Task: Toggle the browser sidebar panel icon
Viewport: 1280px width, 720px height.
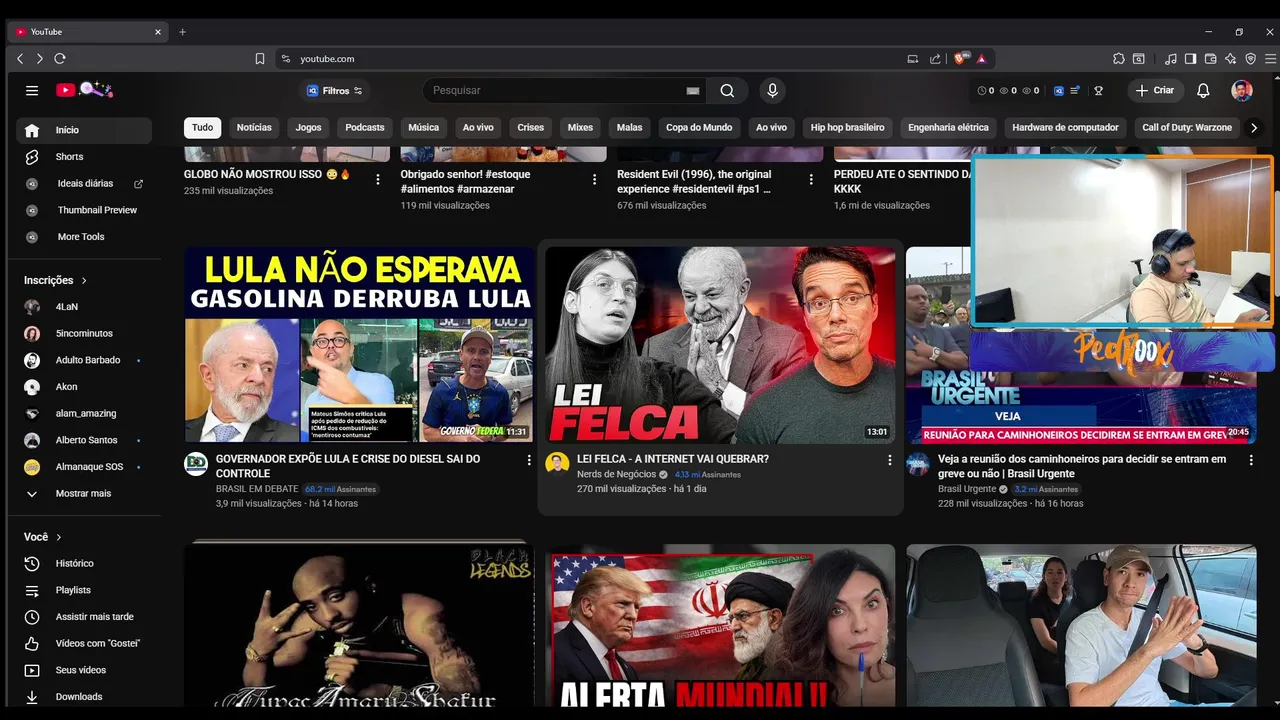Action: point(1190,59)
